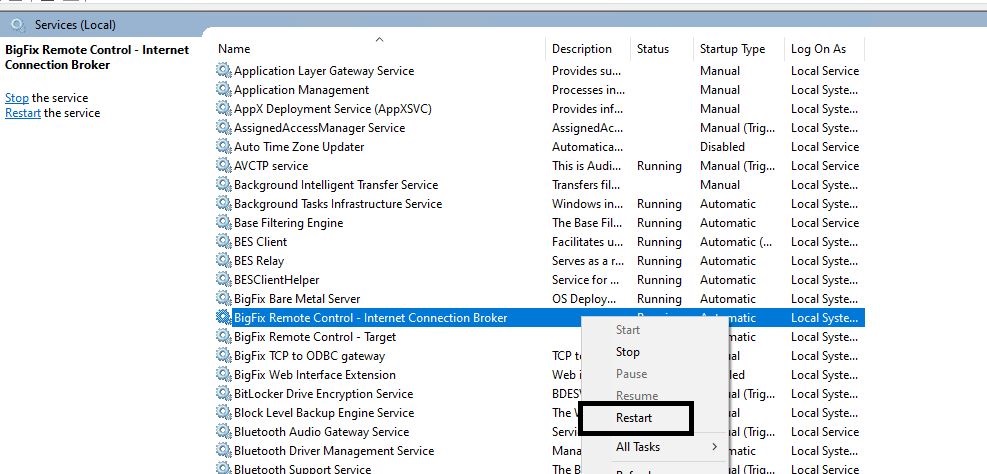The height and width of the screenshot is (474, 987).
Task: Choose Stop in the context menu
Action: [628, 351]
